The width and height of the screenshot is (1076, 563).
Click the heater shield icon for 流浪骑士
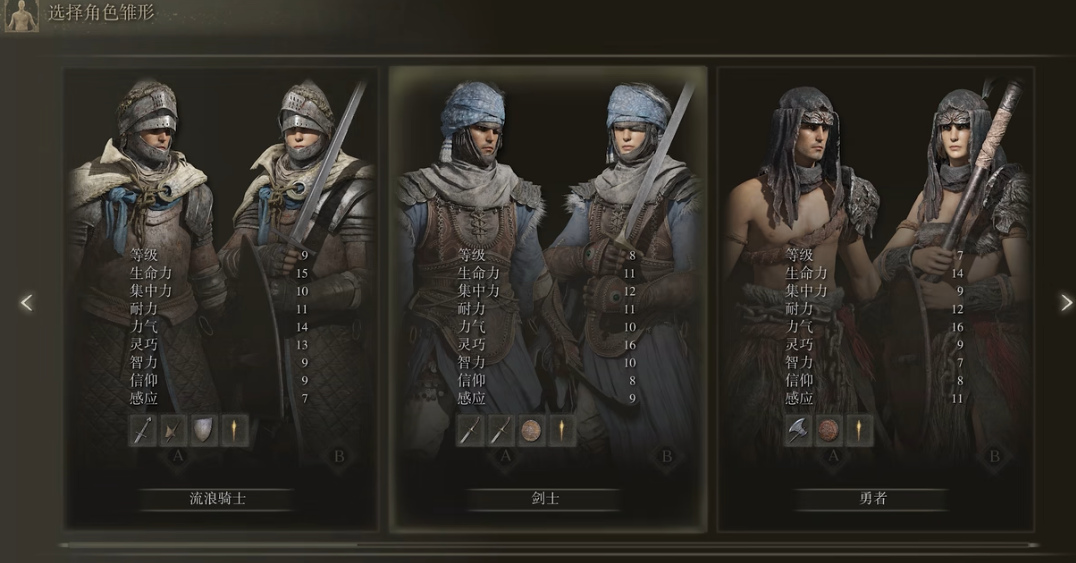(204, 430)
